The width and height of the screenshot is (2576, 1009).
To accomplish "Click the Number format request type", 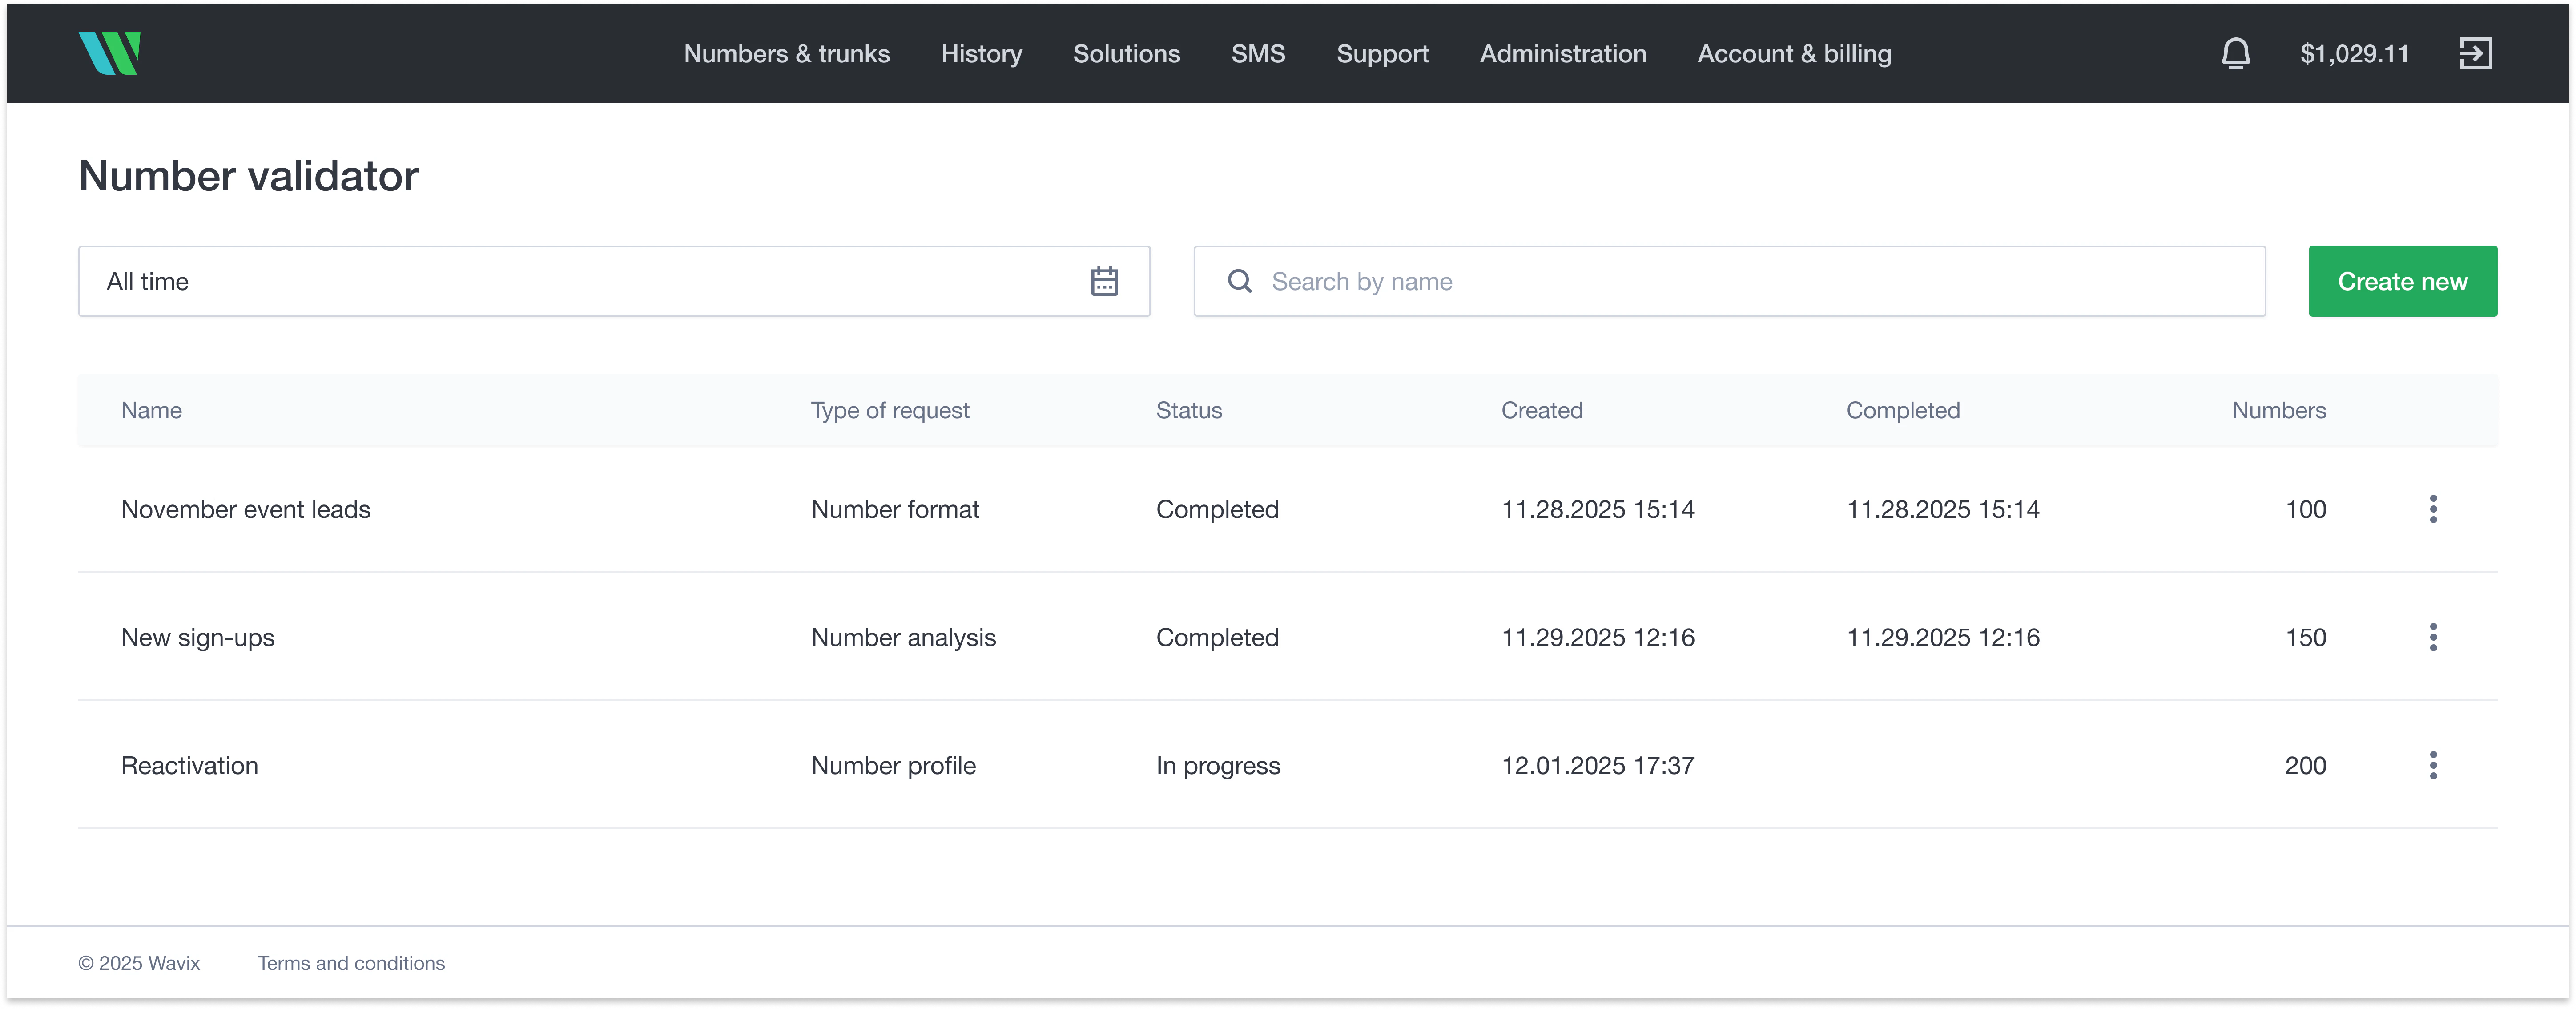I will (x=894, y=509).
